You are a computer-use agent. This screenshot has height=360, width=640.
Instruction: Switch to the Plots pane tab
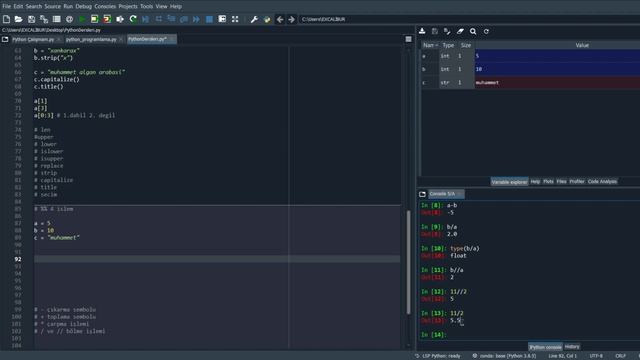point(548,181)
